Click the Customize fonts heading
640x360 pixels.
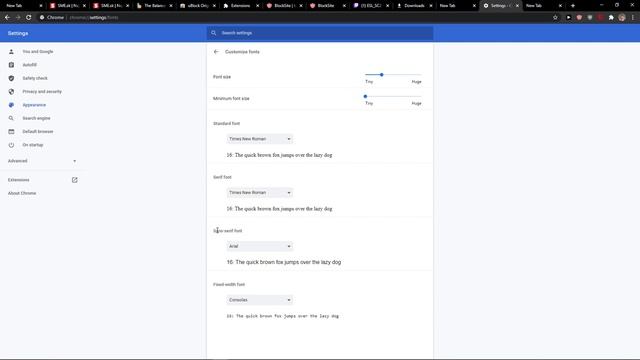point(242,52)
